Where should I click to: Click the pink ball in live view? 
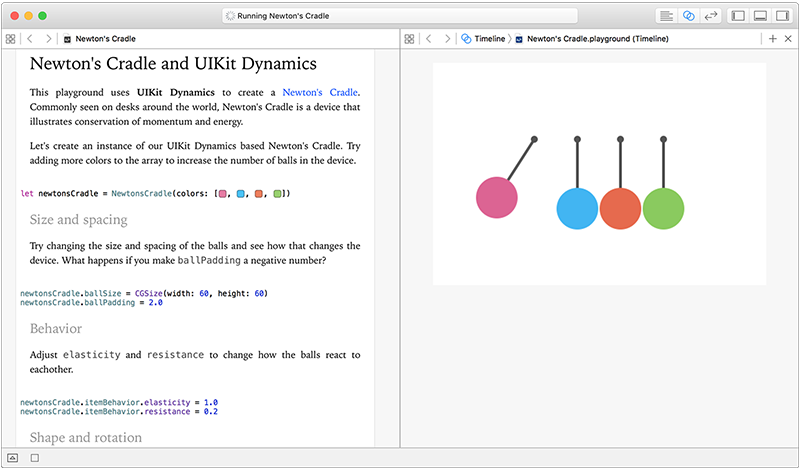(x=496, y=197)
